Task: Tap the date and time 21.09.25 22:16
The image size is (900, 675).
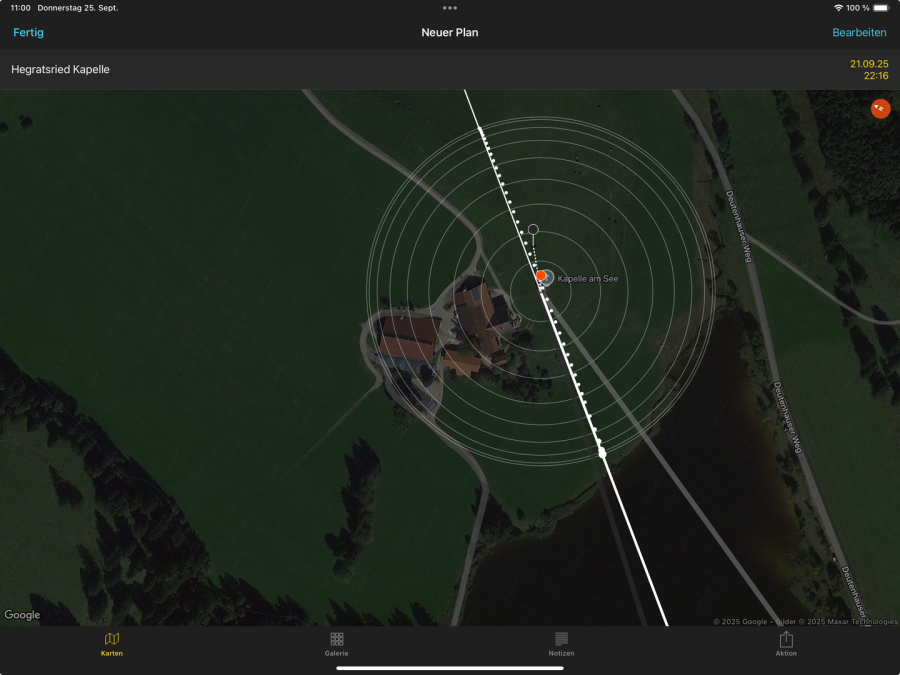Action: (x=869, y=69)
